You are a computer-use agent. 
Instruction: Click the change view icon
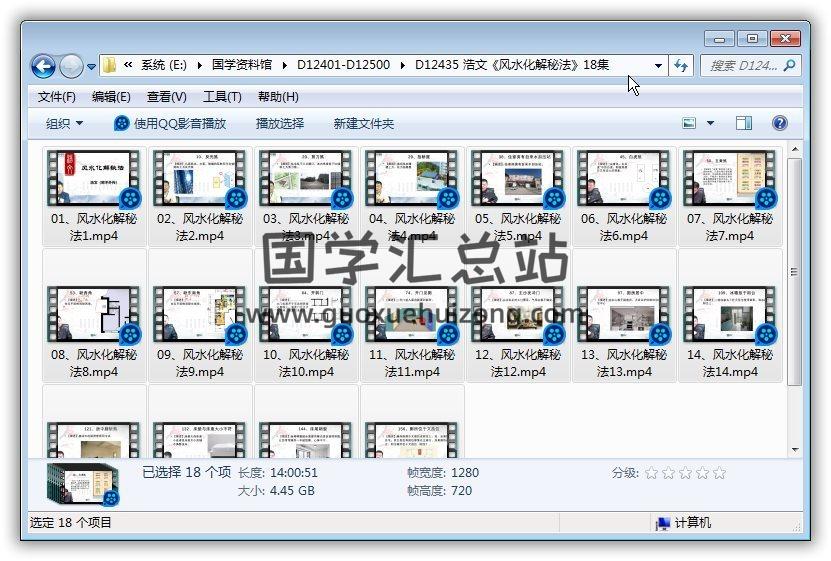tap(688, 123)
